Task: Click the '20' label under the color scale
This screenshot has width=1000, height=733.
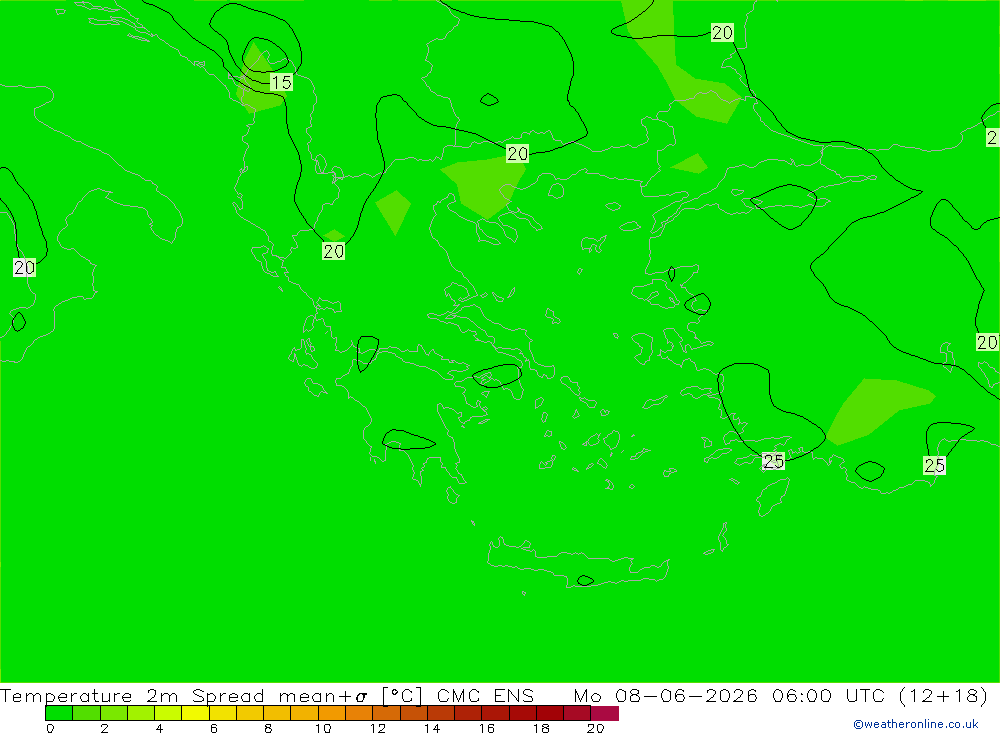Action: (x=595, y=728)
